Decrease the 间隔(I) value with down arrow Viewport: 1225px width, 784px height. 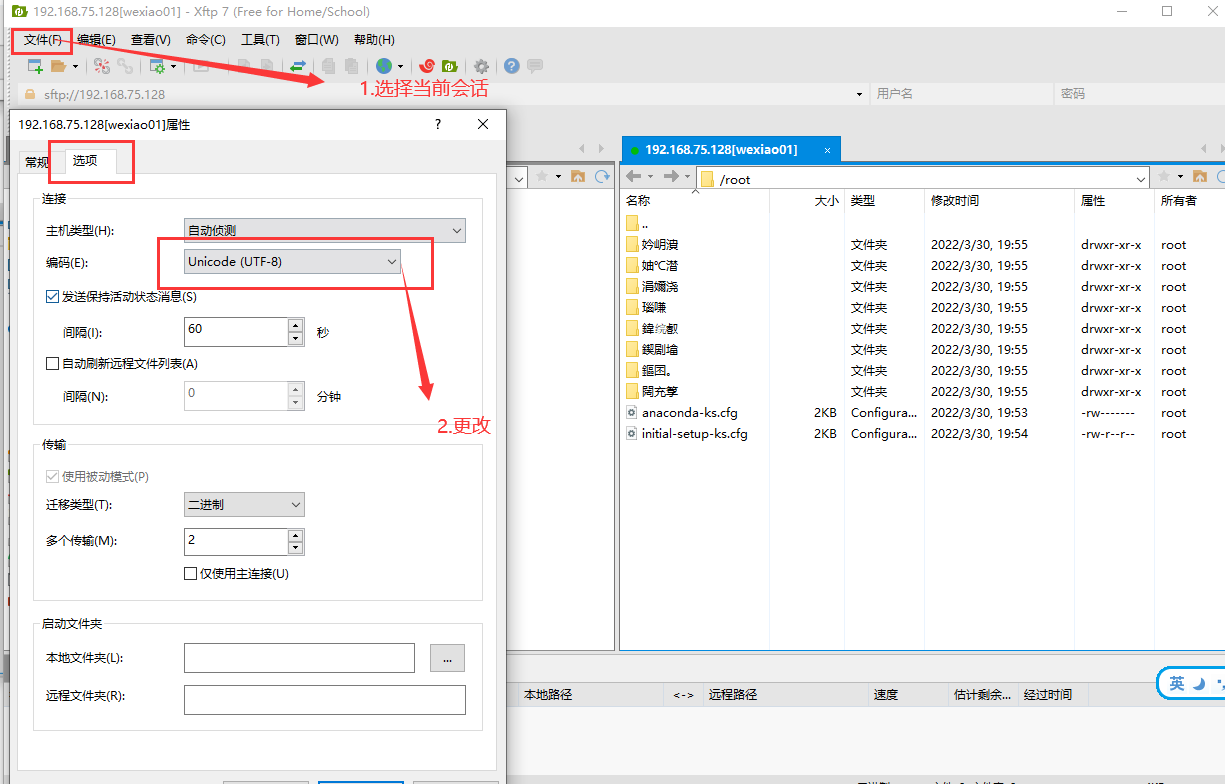295,338
